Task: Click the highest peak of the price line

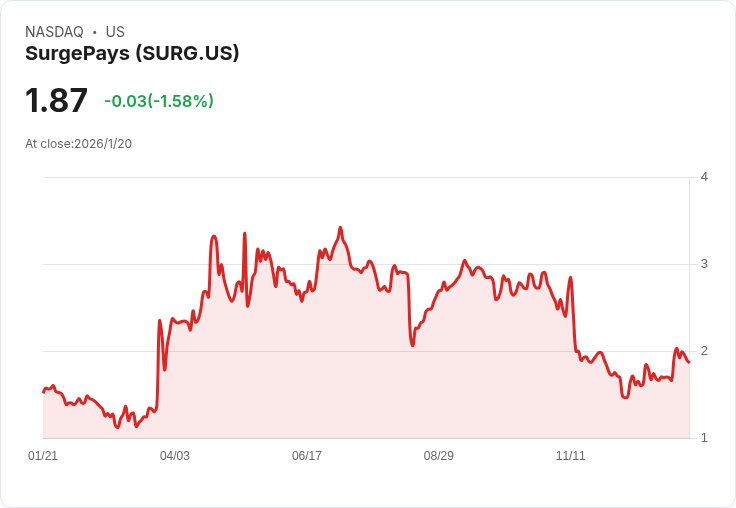Action: [340, 228]
